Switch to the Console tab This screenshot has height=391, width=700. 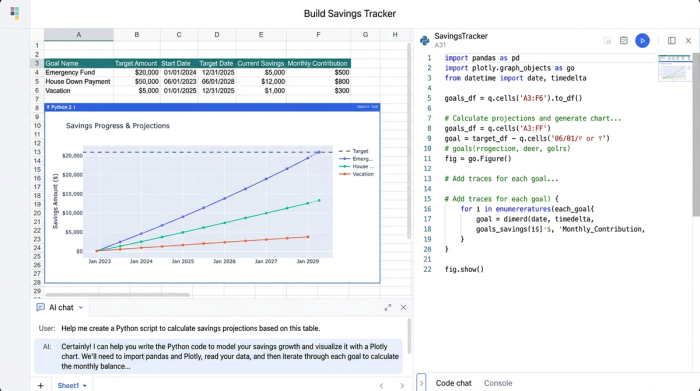click(x=498, y=383)
